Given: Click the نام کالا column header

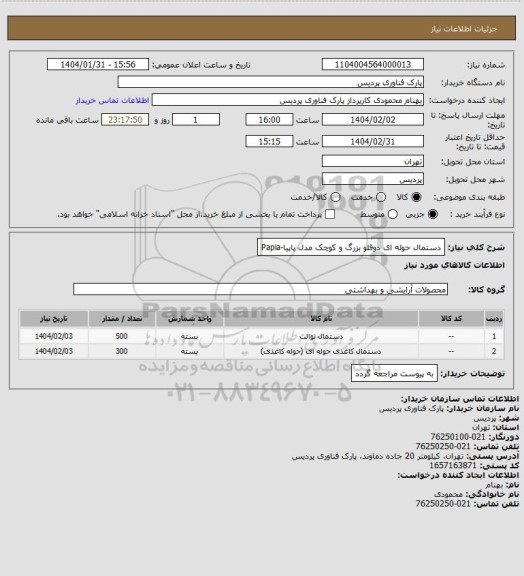Looking at the screenshot, I should (321, 319).
